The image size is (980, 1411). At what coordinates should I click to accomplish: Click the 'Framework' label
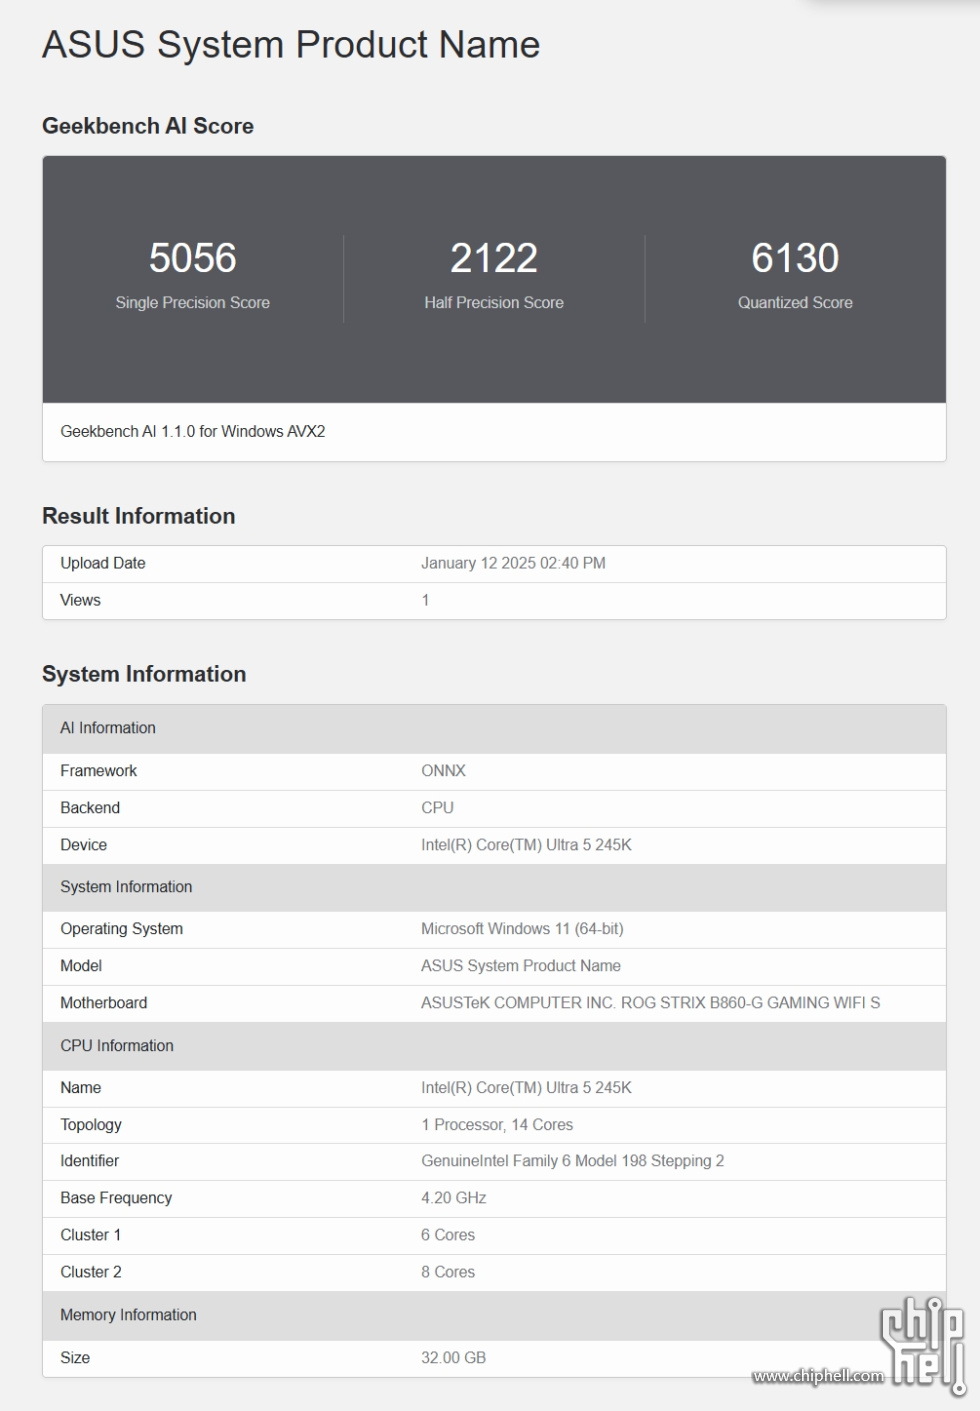point(98,771)
